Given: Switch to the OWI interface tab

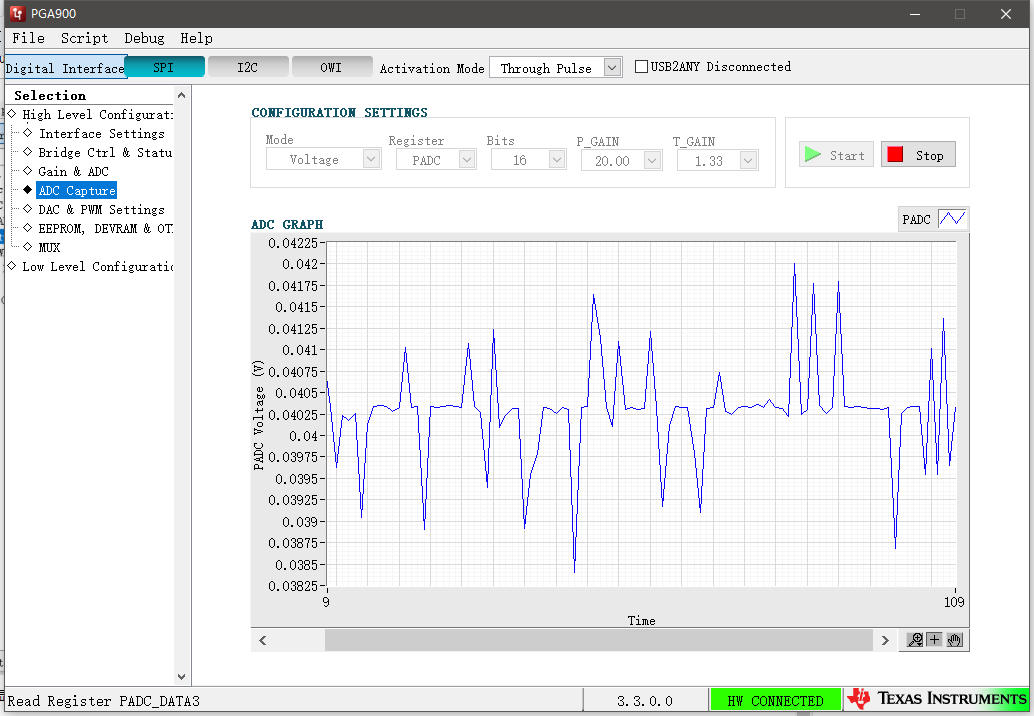Looking at the screenshot, I should tap(332, 67).
